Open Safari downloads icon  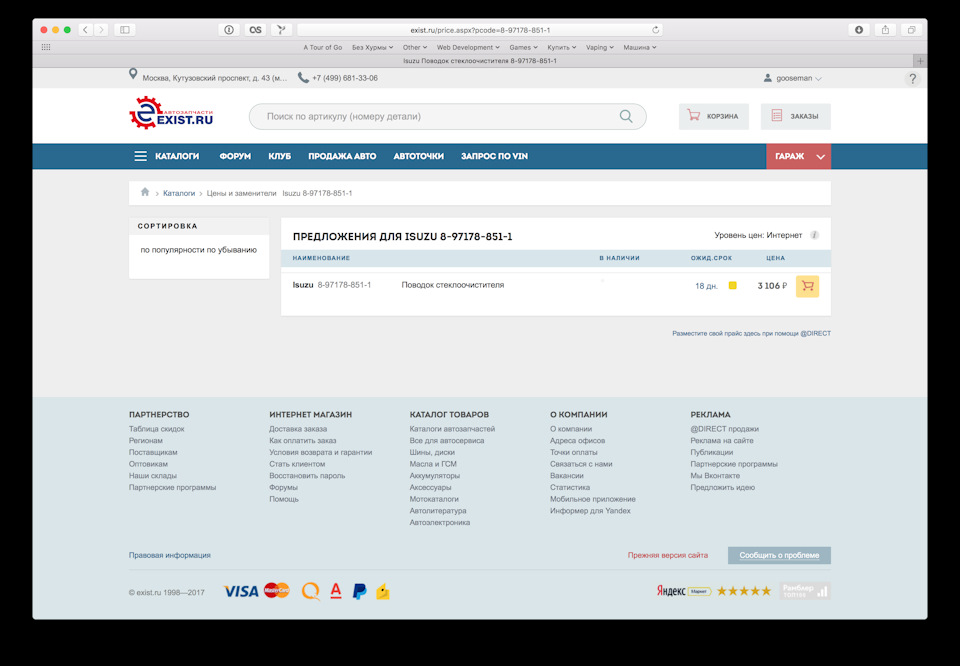tap(859, 29)
